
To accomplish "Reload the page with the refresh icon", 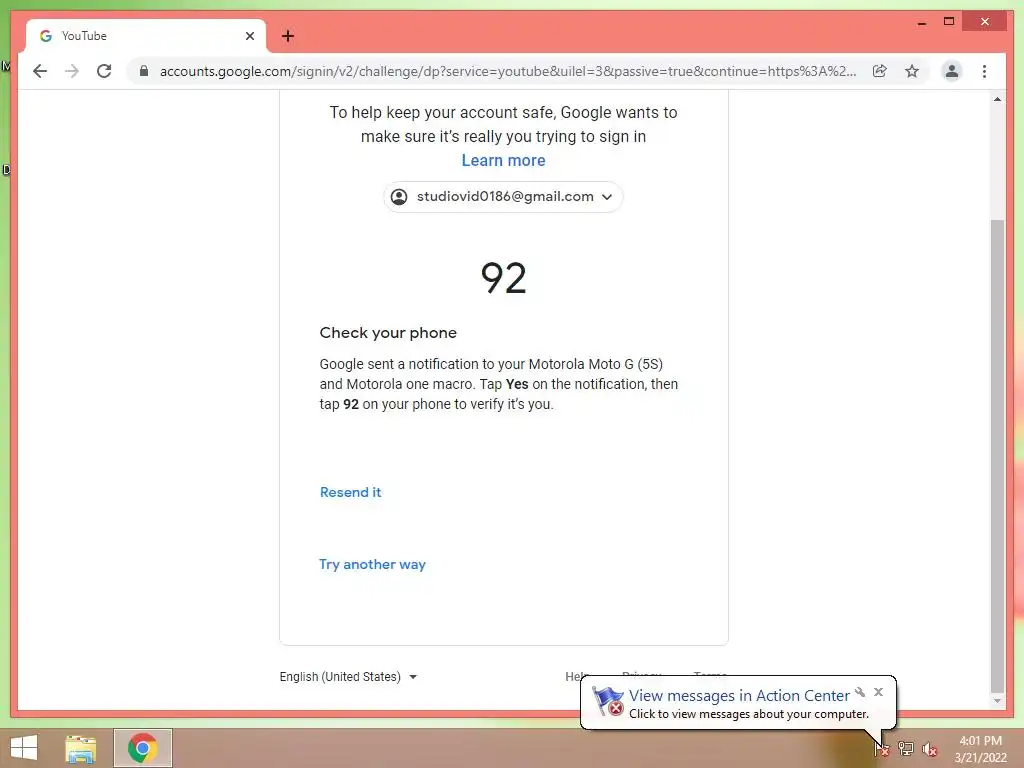I will (x=104, y=71).
